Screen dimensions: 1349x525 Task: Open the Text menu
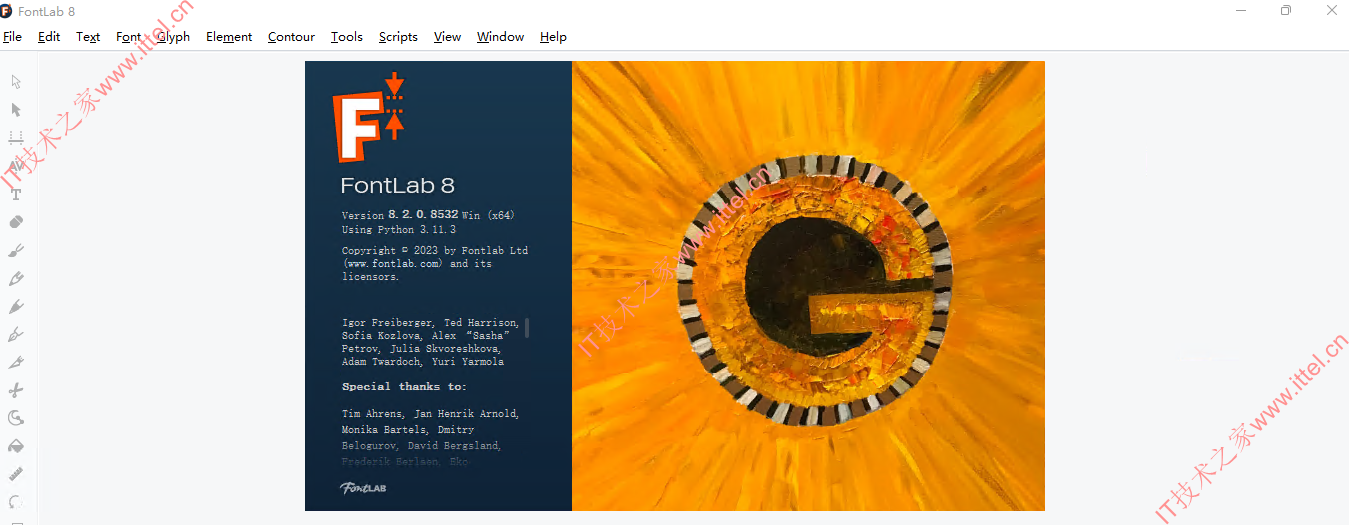click(x=88, y=37)
